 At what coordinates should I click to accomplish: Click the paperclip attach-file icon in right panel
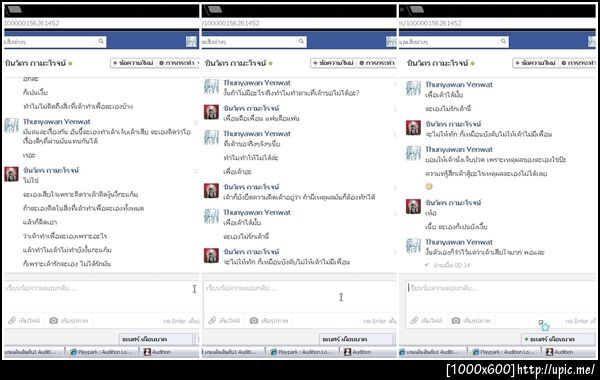tap(414, 320)
